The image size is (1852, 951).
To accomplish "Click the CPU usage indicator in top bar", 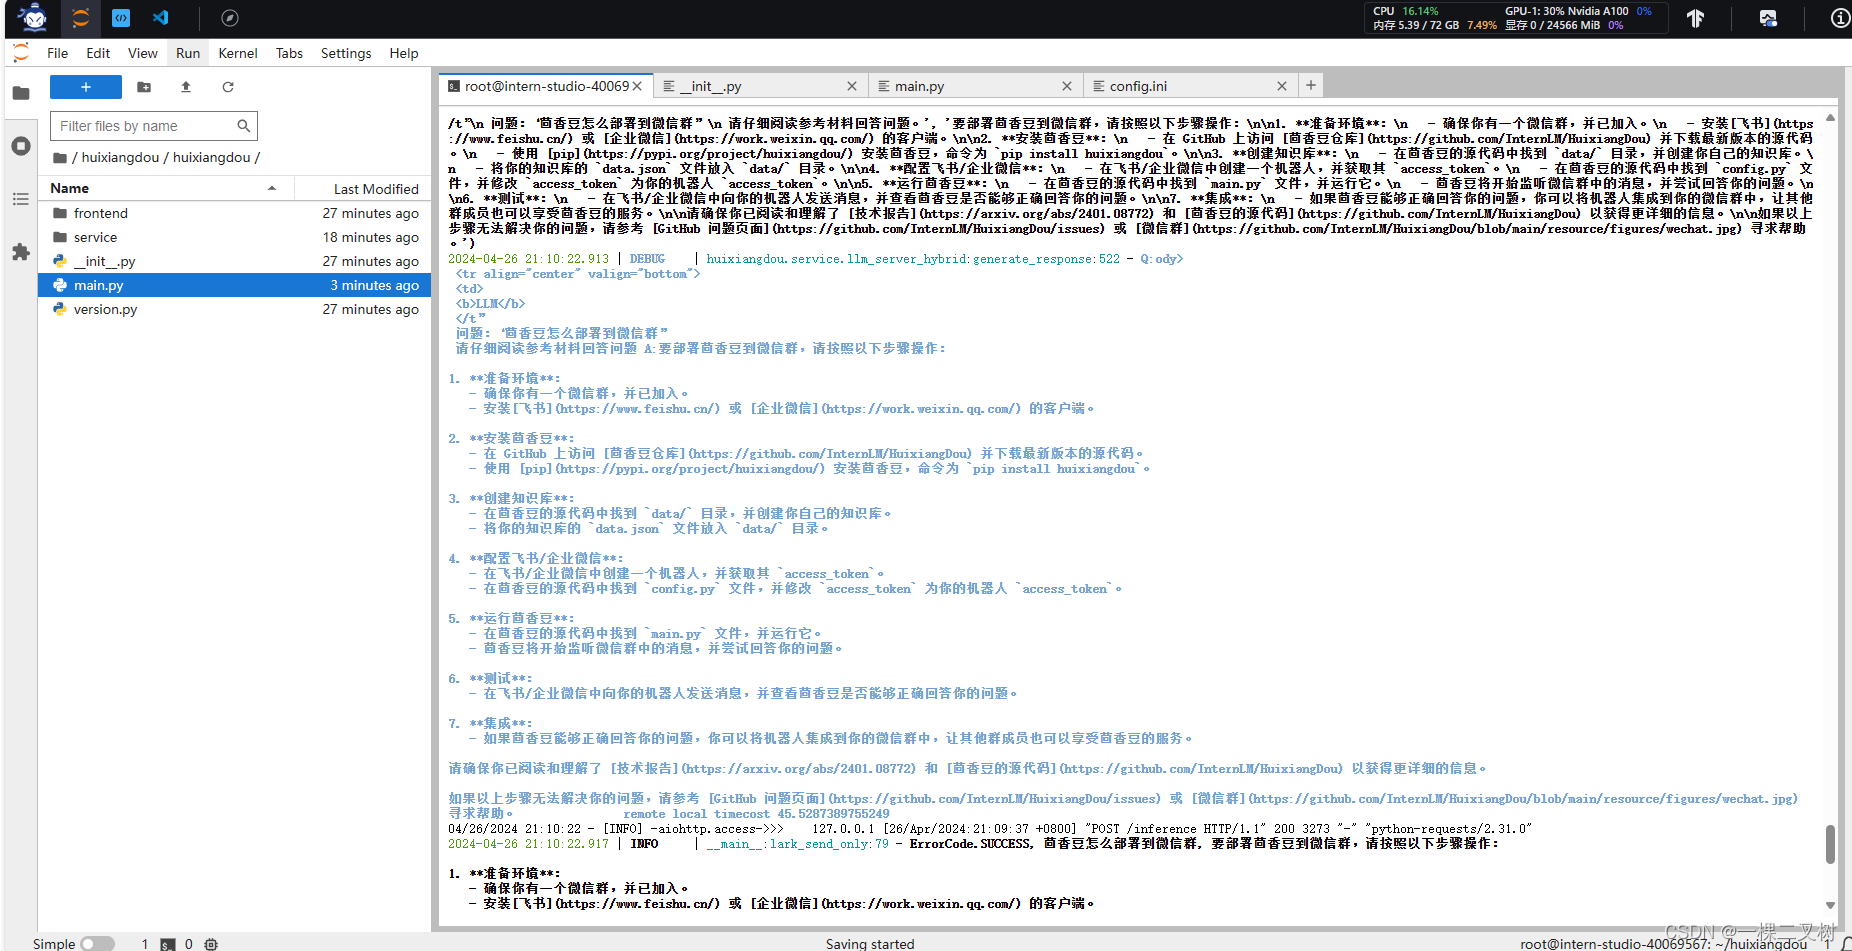I will click(x=1406, y=11).
